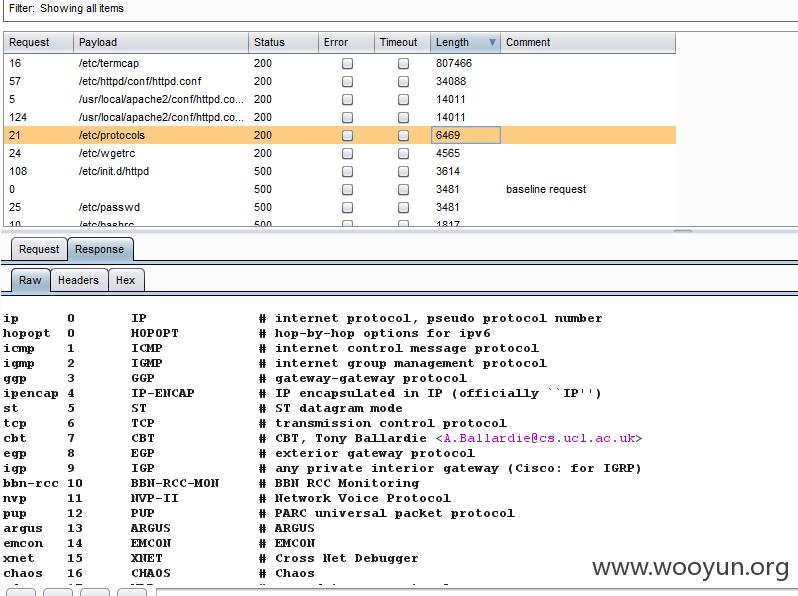This screenshot has height=596, width=798.
Task: Sort by the Timeout column header
Action: 403,42
